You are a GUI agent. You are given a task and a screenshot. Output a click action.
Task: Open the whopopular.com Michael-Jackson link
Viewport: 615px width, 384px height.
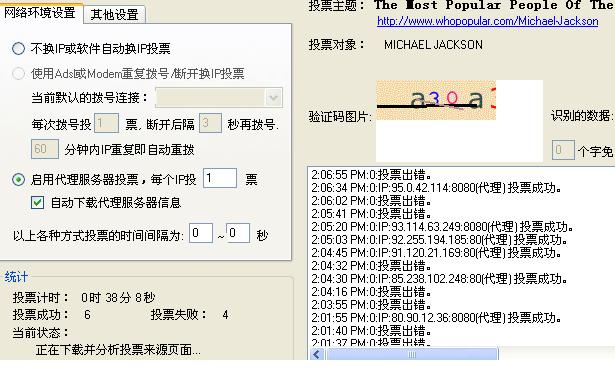click(x=488, y=21)
